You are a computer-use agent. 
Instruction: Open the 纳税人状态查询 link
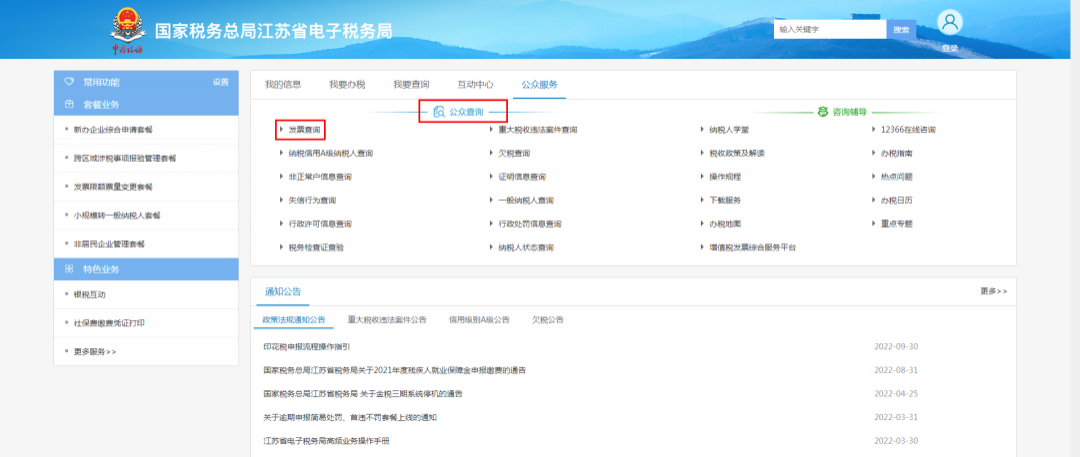click(x=526, y=247)
